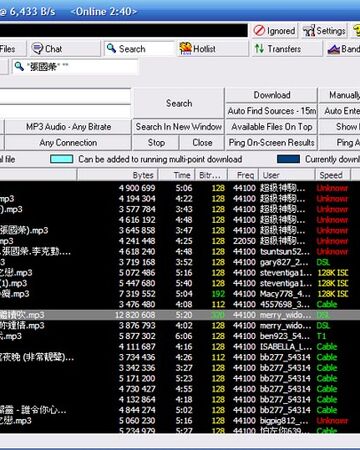Sort results by the Freq column header
The height and width of the screenshot is (450, 360).
(243, 175)
